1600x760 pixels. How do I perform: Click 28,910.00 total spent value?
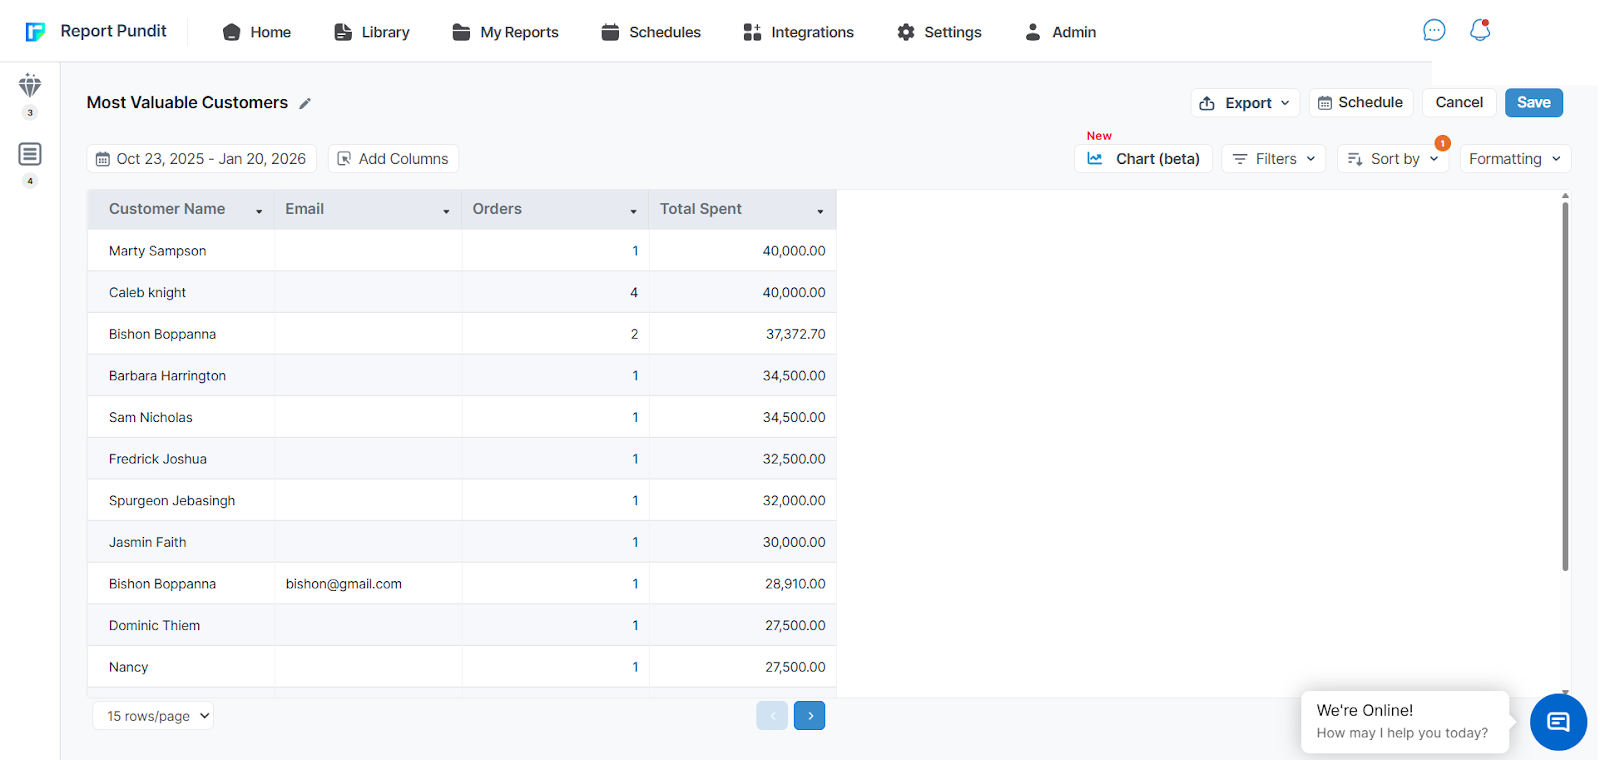796,584
